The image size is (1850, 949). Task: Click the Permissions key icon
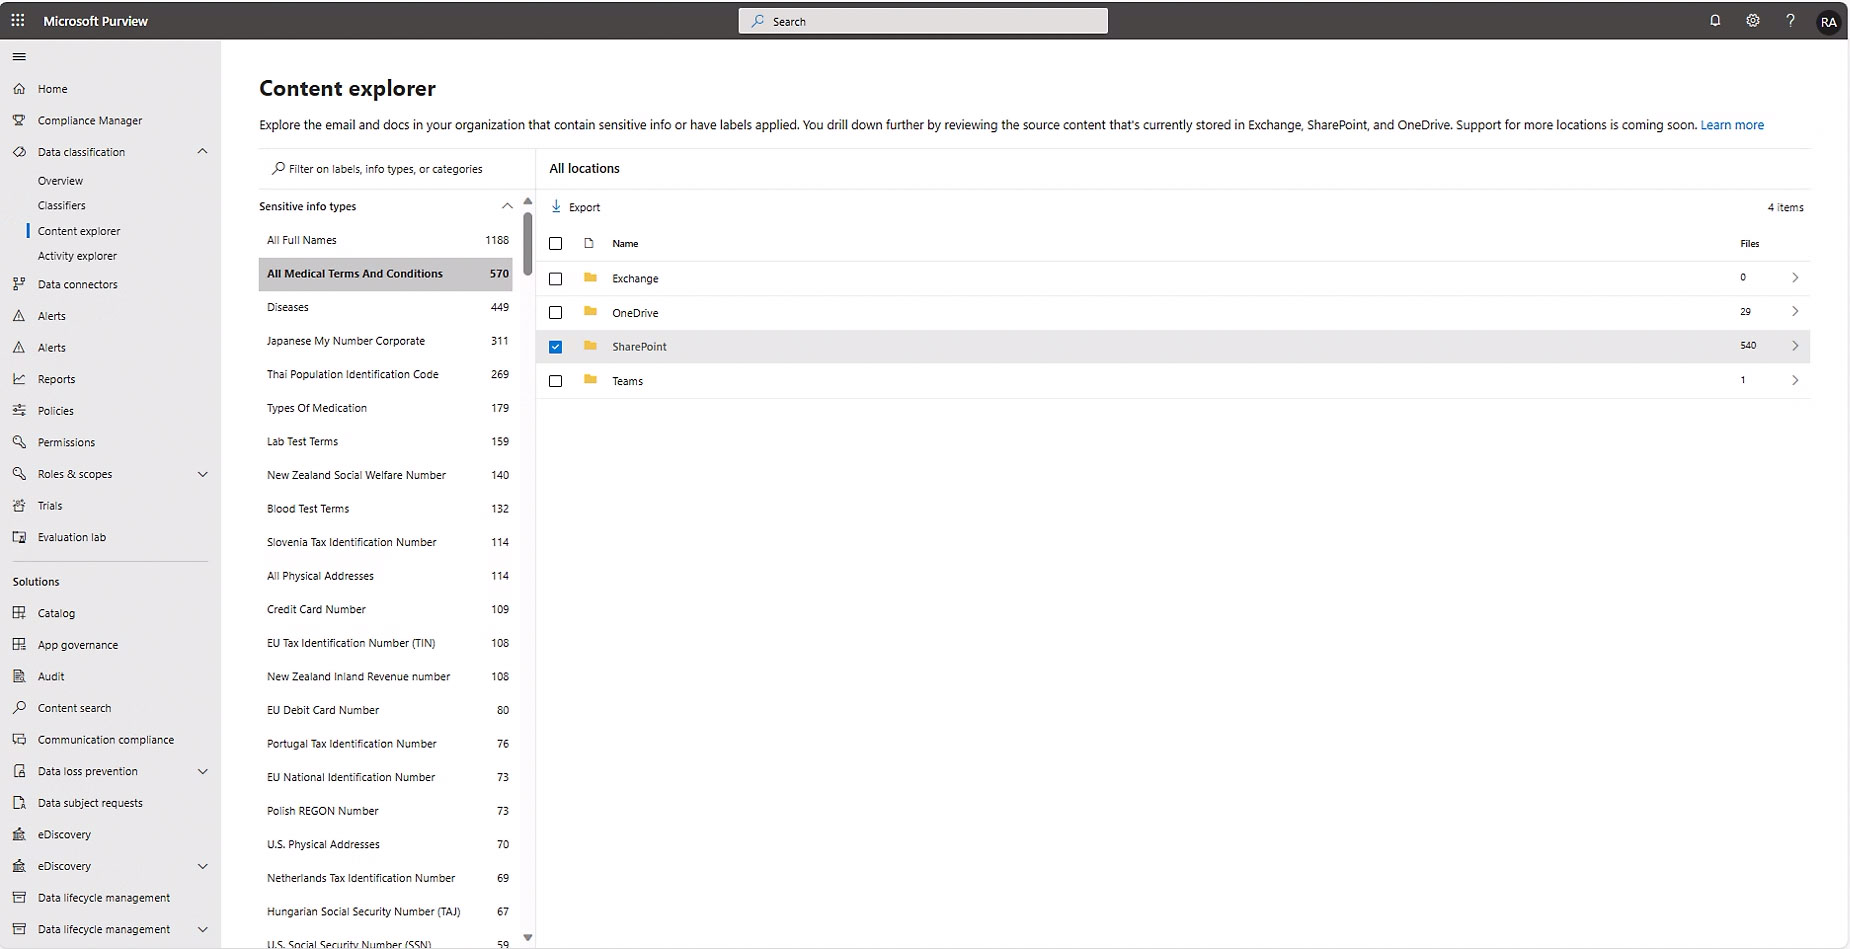click(x=19, y=442)
